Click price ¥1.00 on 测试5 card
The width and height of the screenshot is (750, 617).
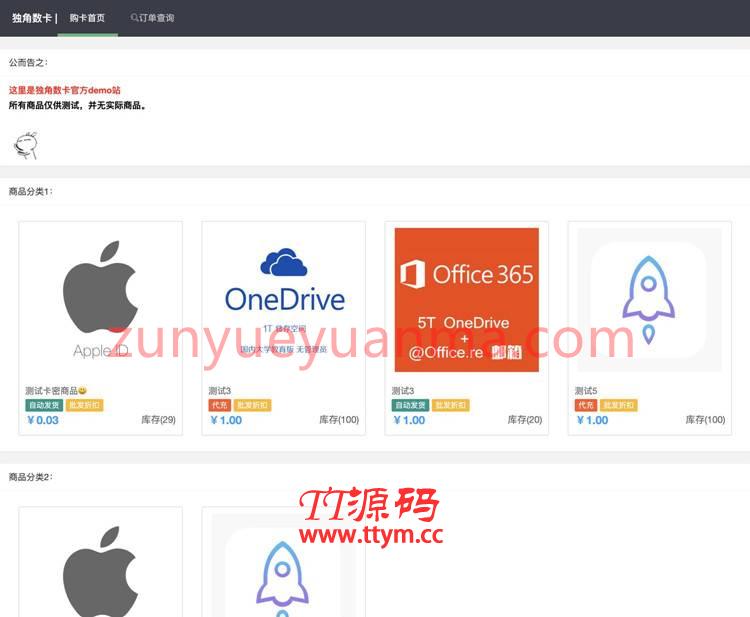[x=592, y=420]
